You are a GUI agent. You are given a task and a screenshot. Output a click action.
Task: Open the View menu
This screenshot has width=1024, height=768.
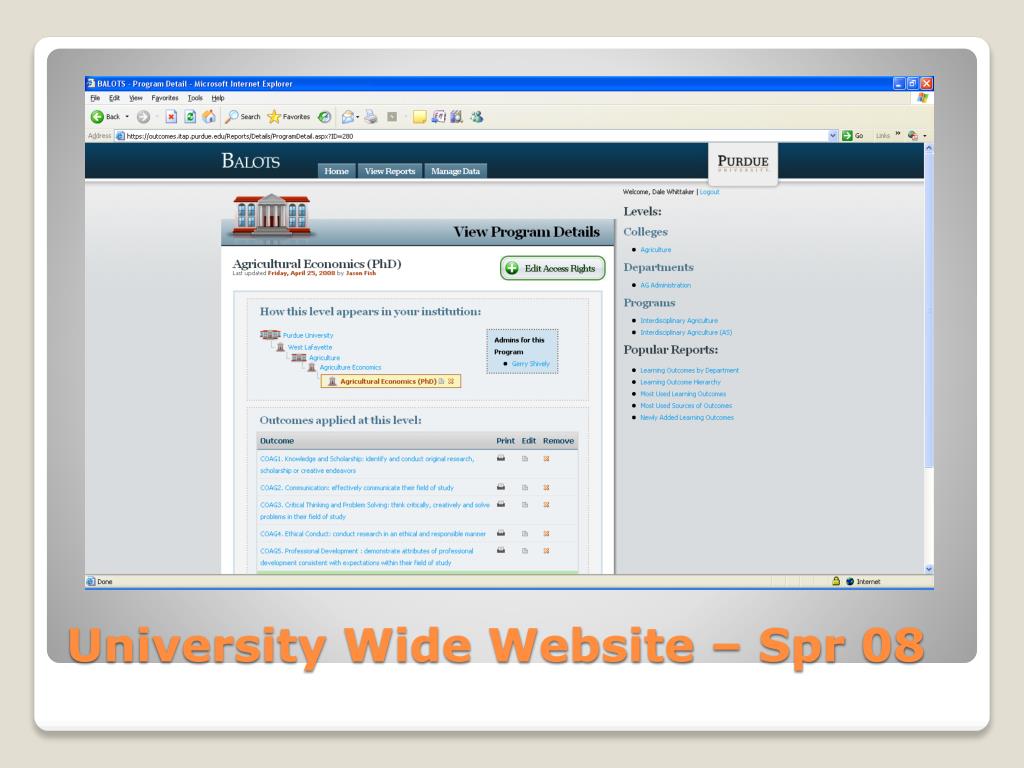pos(136,98)
